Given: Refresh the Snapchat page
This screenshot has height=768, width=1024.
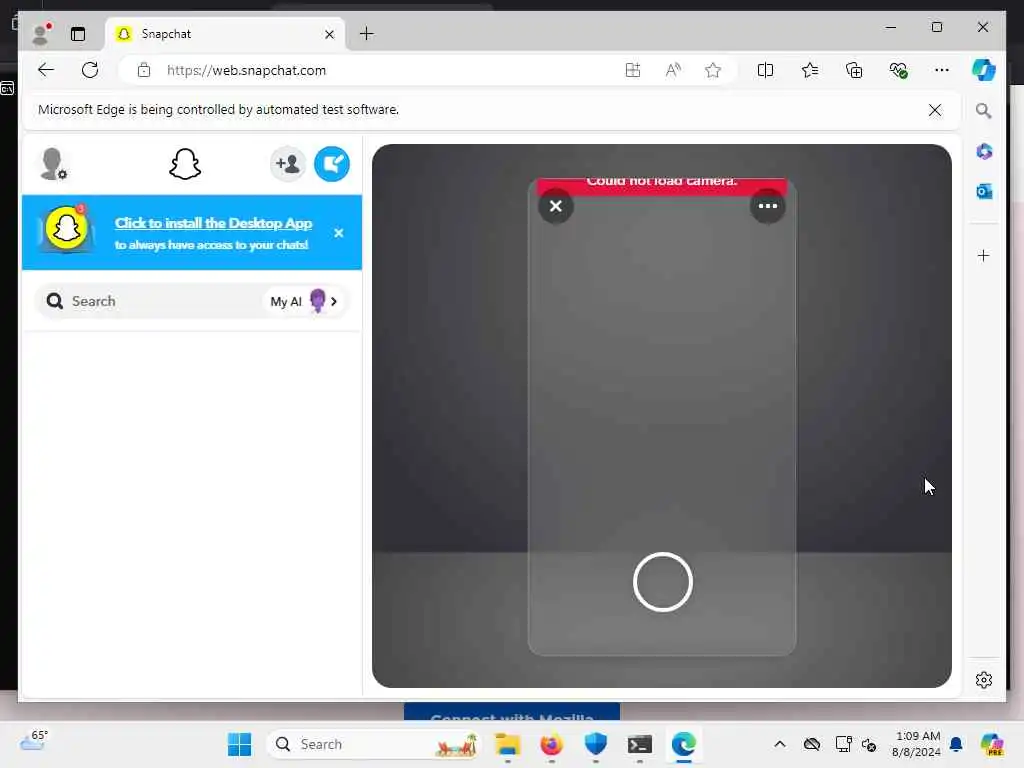Looking at the screenshot, I should pyautogui.click(x=90, y=70).
